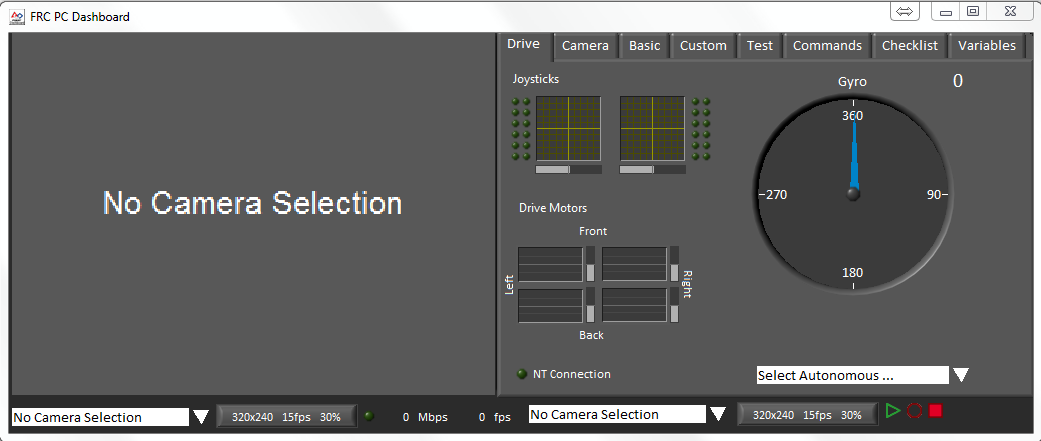
Task: Open the Select Autonomous dropdown arrow
Action: point(961,375)
